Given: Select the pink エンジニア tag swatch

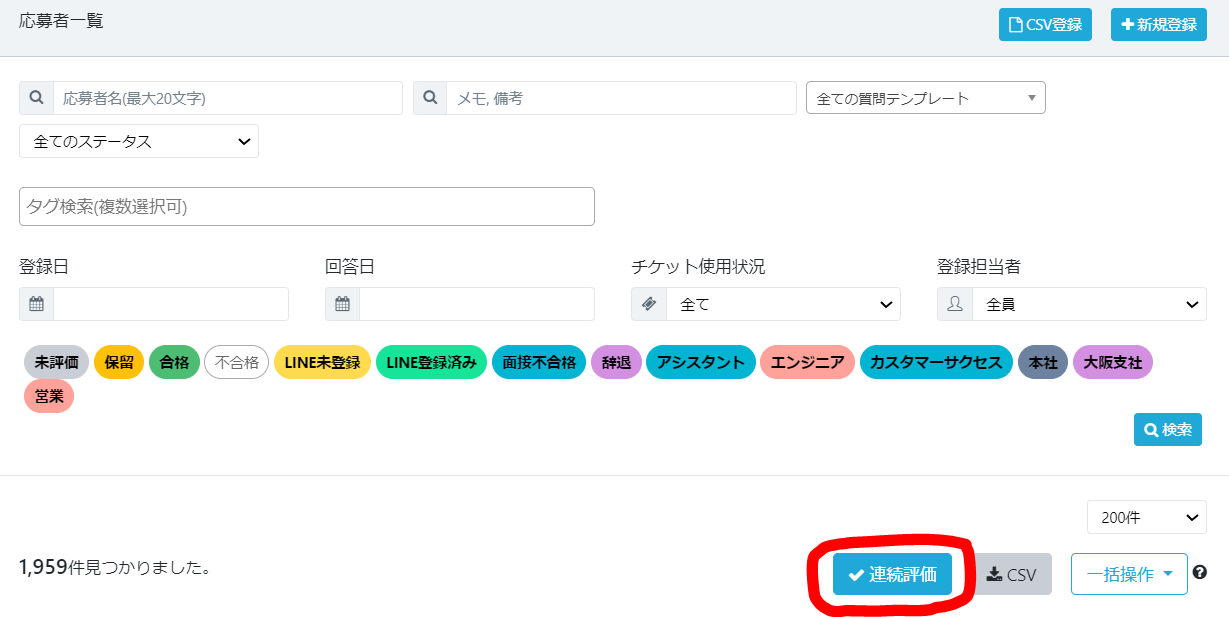Looking at the screenshot, I should coord(807,362).
